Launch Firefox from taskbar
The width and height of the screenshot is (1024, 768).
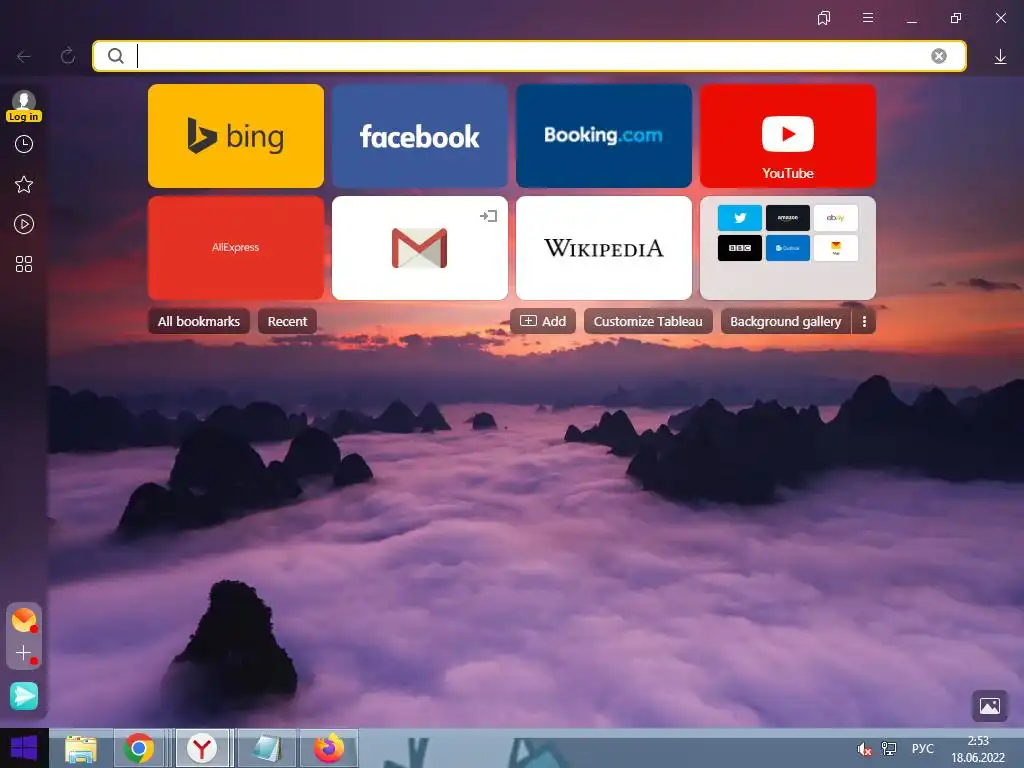(329, 748)
